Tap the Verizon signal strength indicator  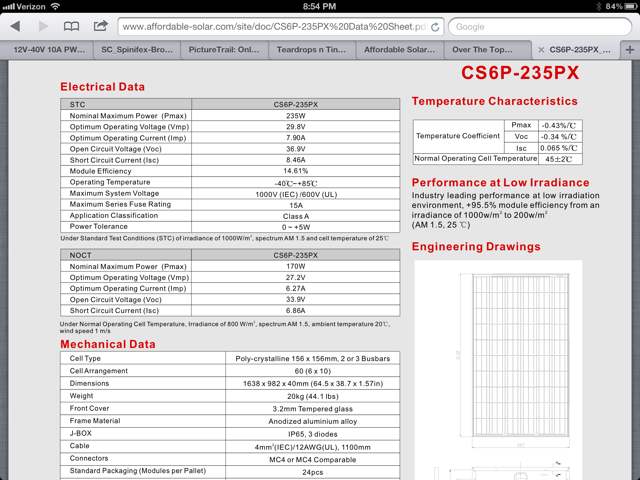(x=8, y=7)
